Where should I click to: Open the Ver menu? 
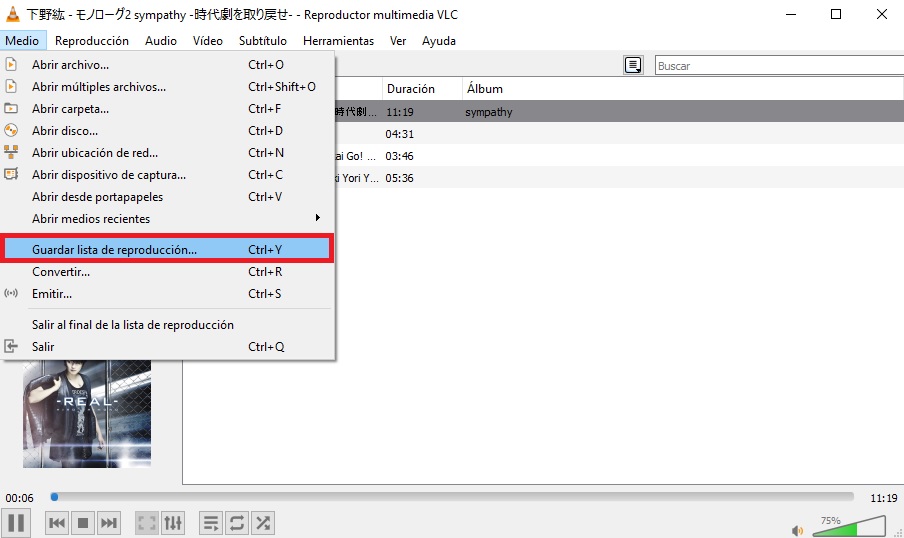[x=398, y=40]
